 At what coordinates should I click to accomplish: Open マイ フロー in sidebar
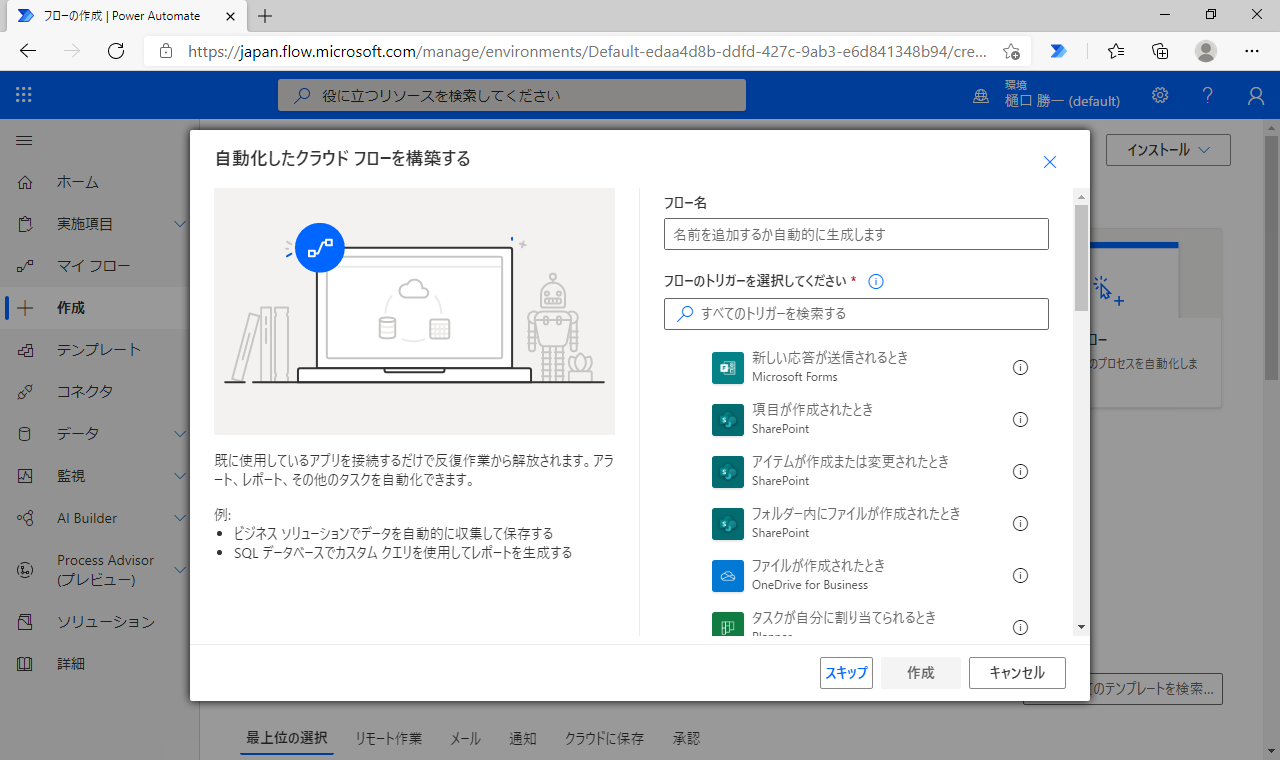pos(95,266)
